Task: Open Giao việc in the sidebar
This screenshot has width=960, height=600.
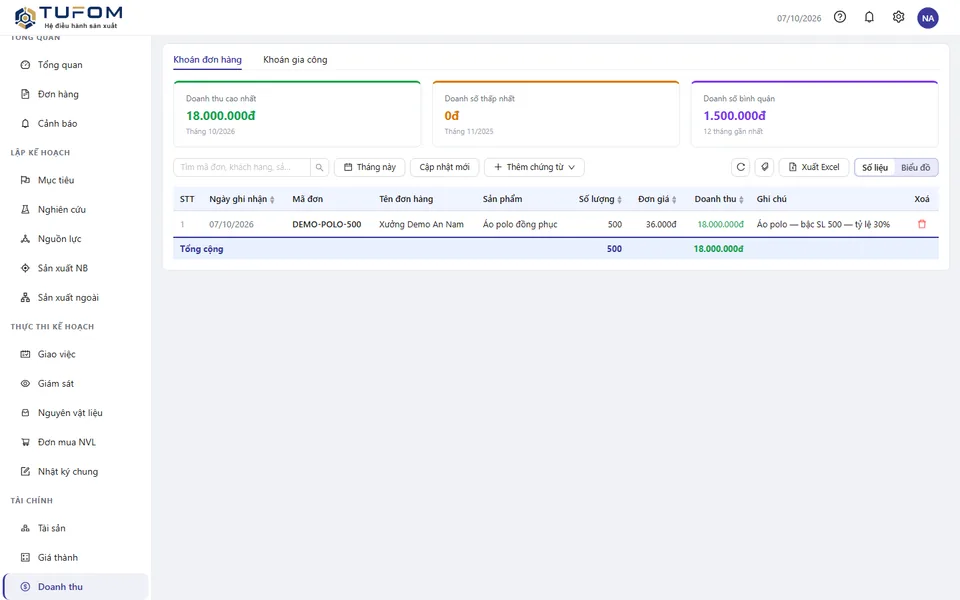Action: pos(75,354)
